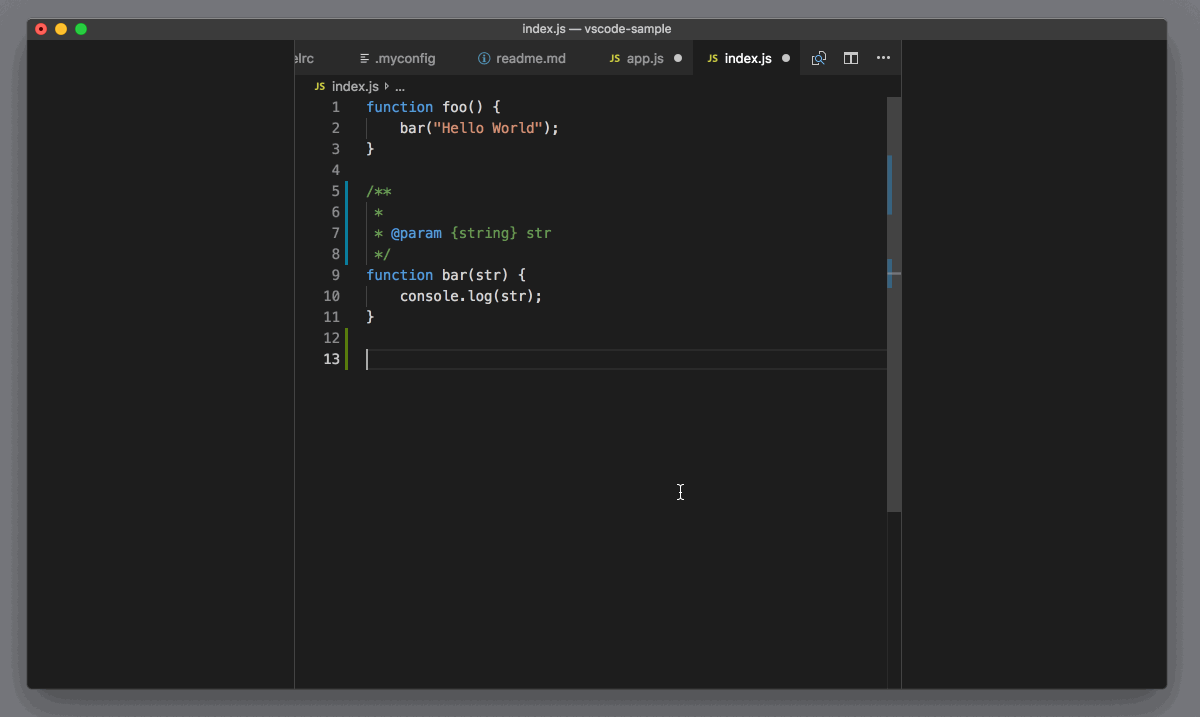This screenshot has height=717, width=1200.
Task: Click the partially visible tab ending in 'lrc'
Action: coord(304,58)
